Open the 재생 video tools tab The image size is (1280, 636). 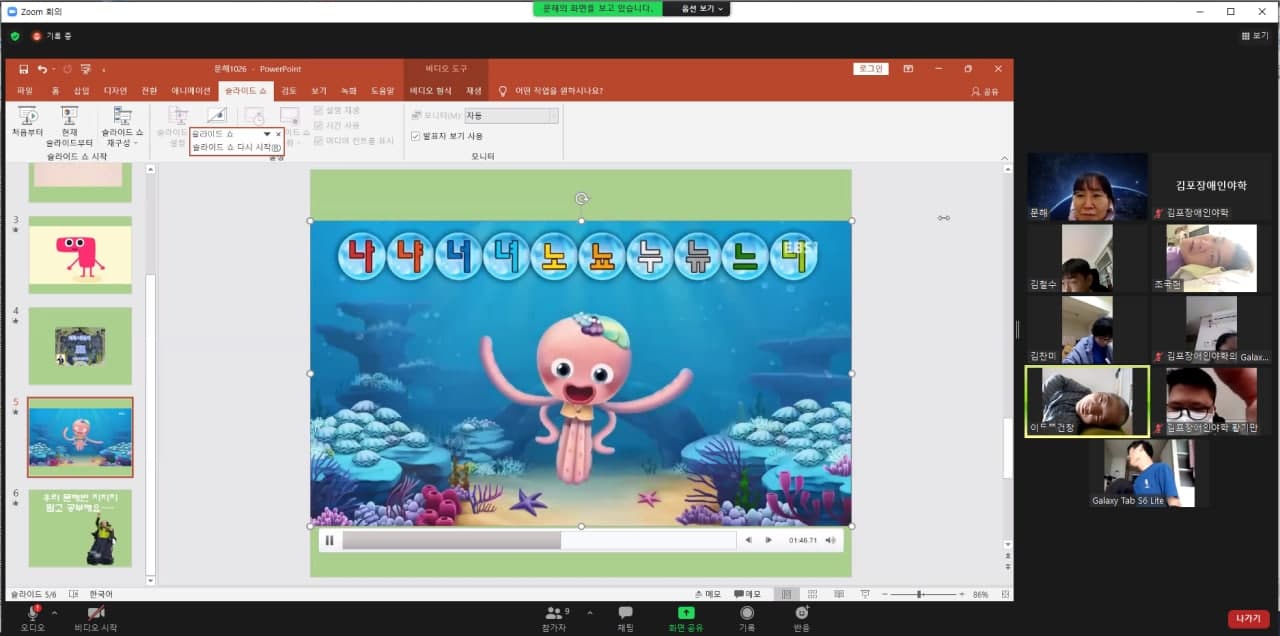tap(474, 91)
